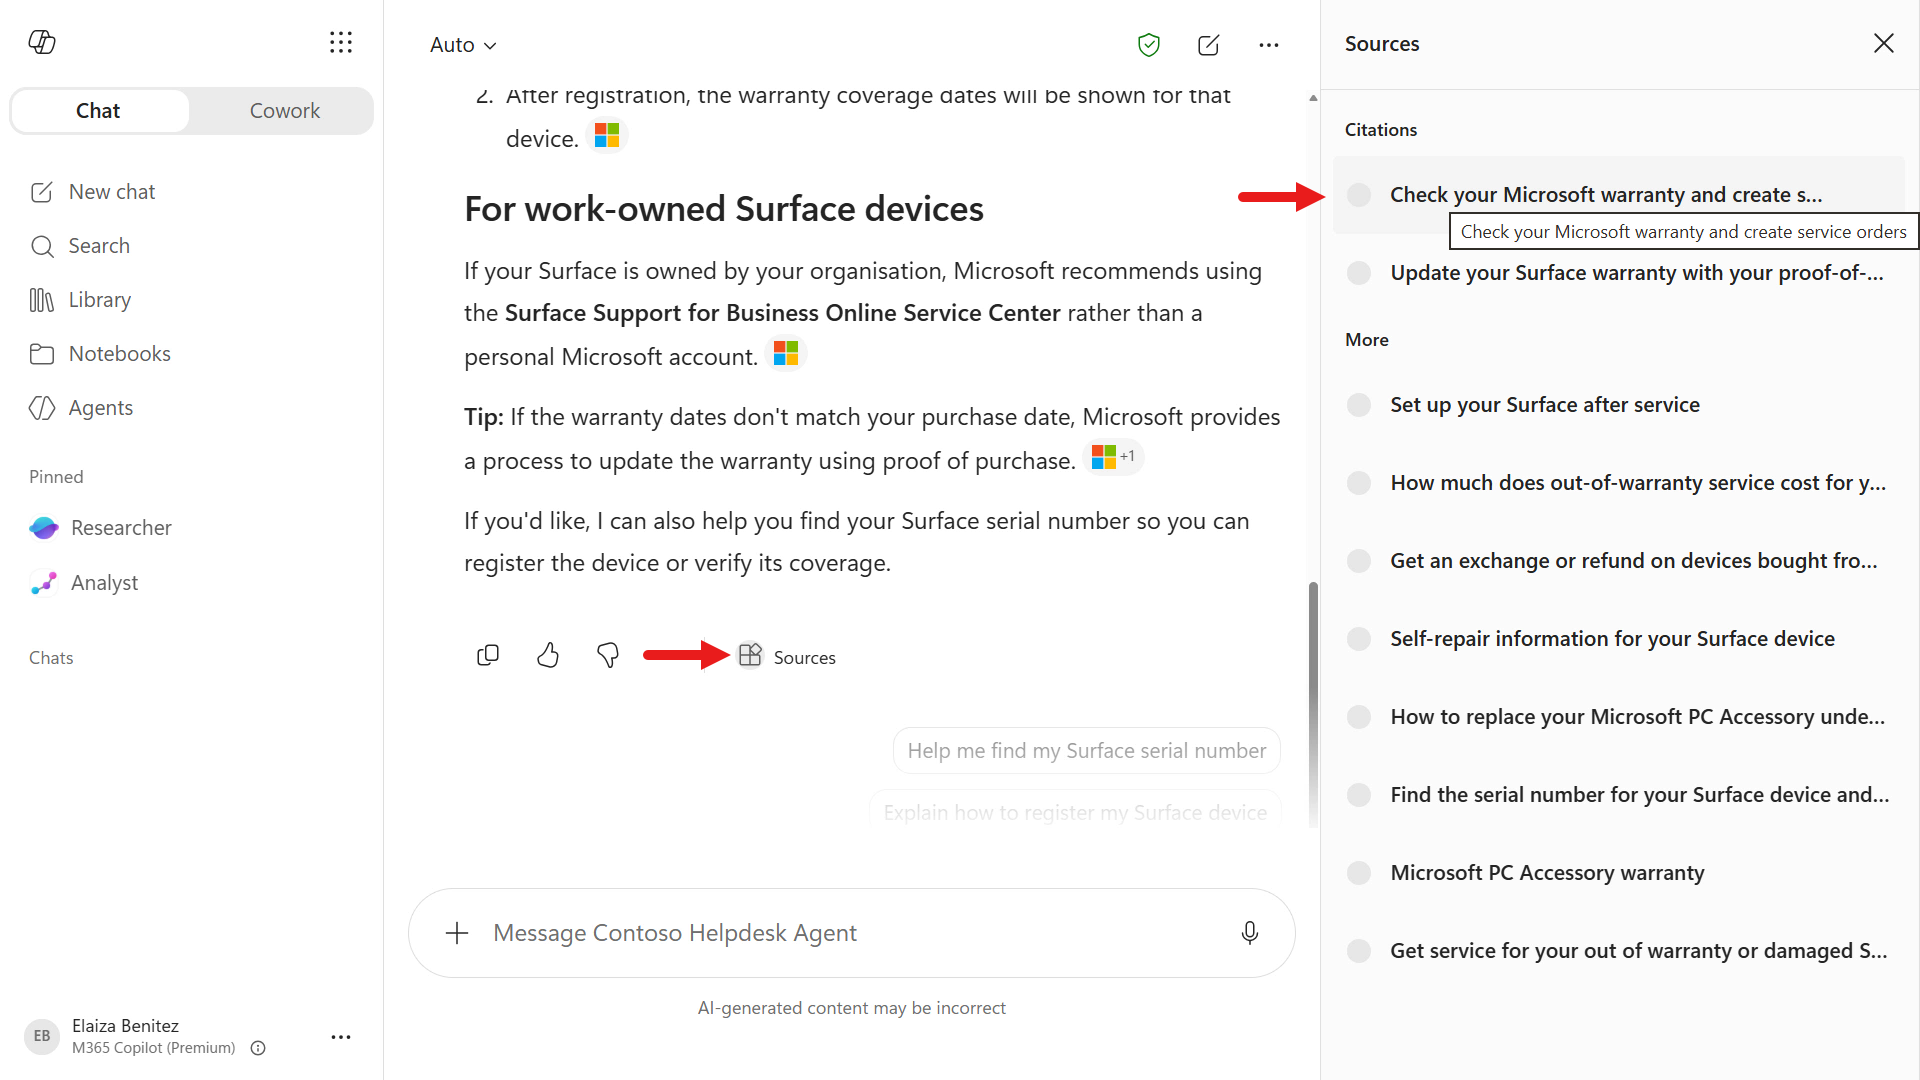1920x1080 pixels.
Task: Start a new chat from the header compose icon
Action: click(1209, 45)
